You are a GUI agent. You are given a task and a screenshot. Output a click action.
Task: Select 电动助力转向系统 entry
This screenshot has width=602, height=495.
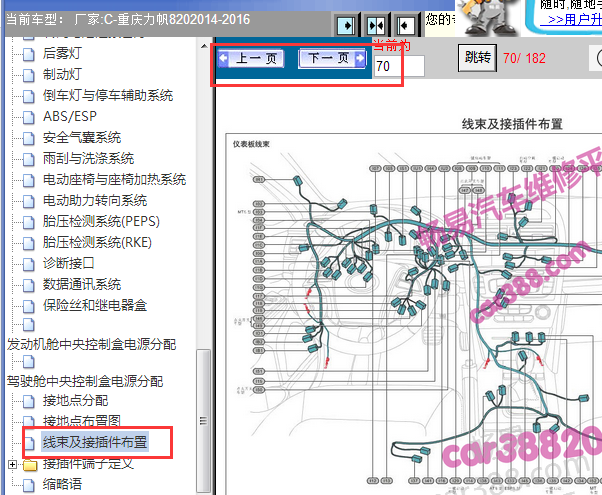coord(95,200)
